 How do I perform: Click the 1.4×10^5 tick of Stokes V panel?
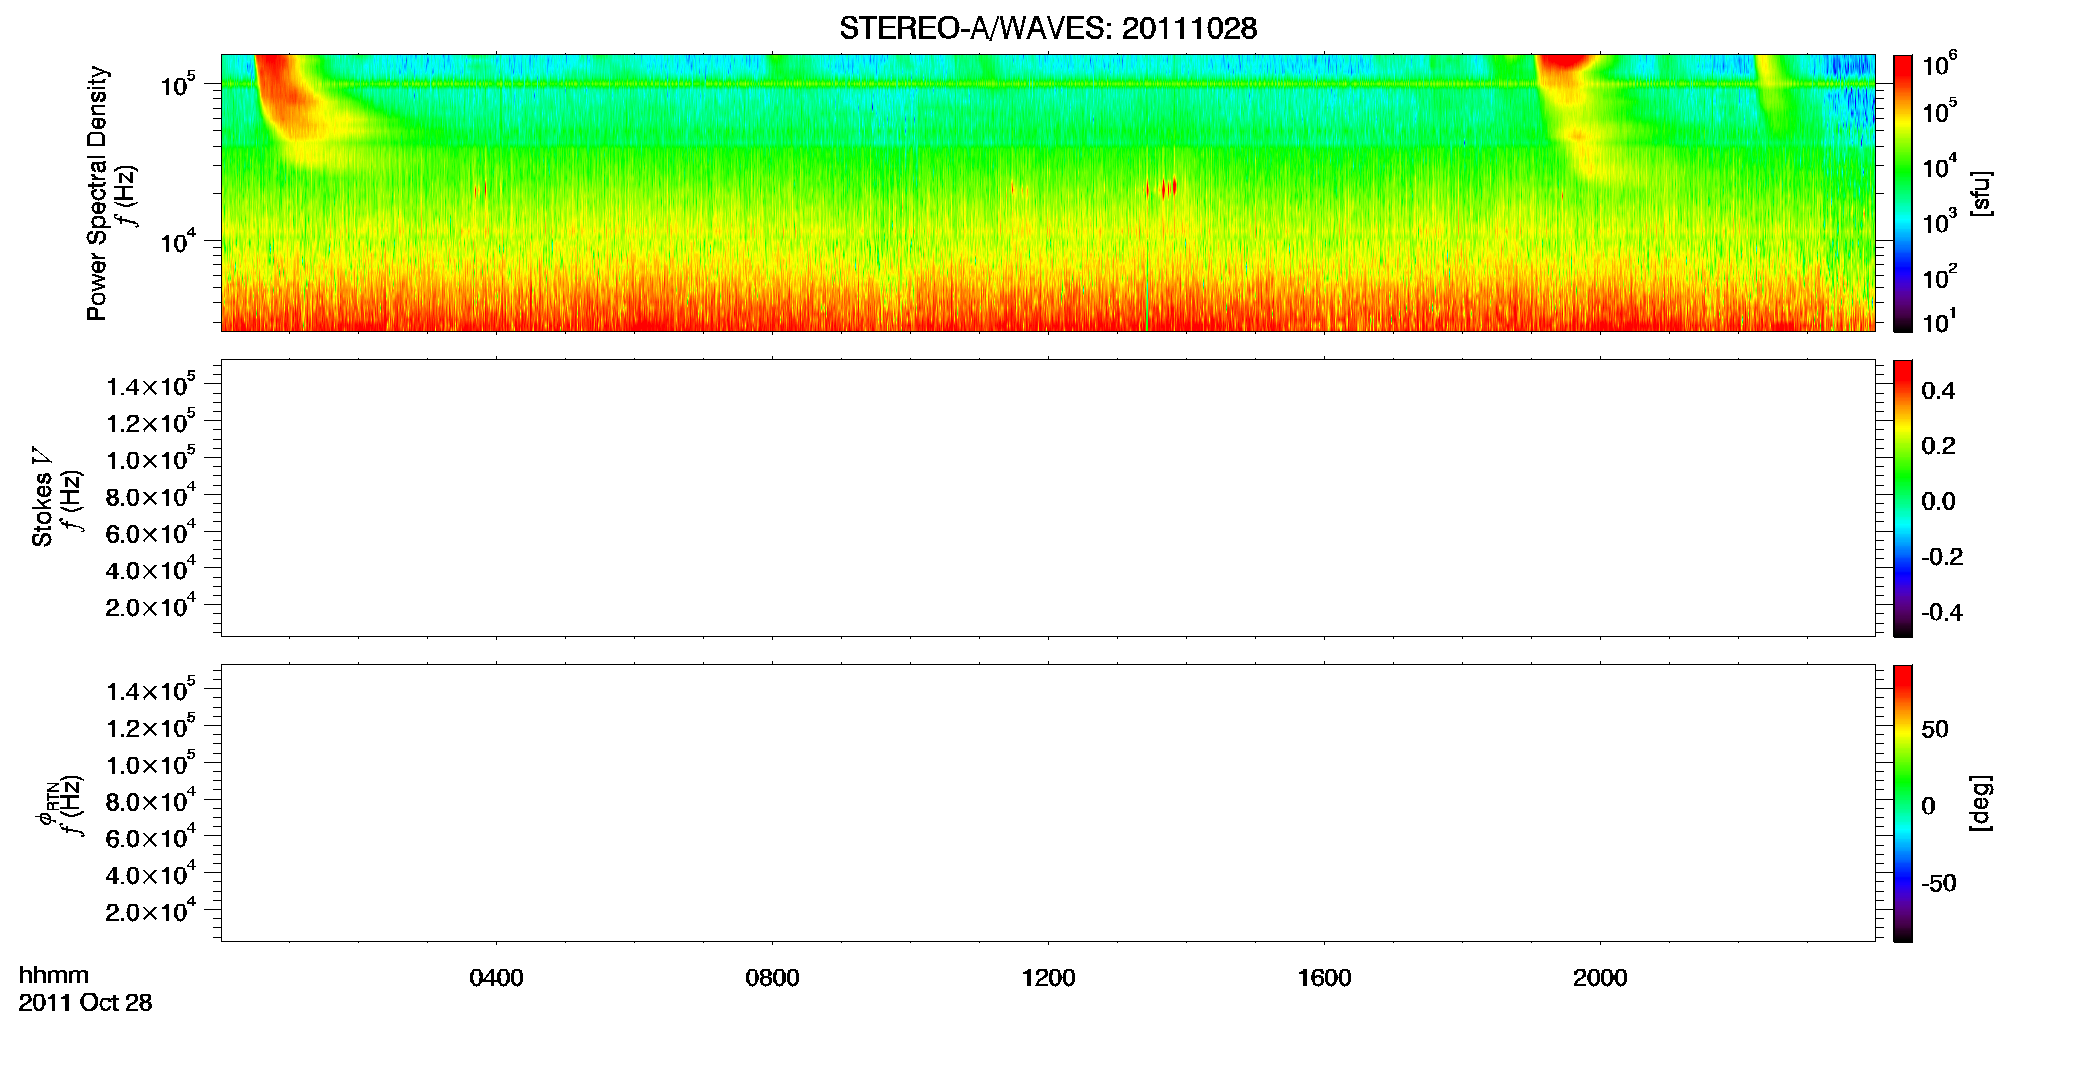[x=150, y=385]
